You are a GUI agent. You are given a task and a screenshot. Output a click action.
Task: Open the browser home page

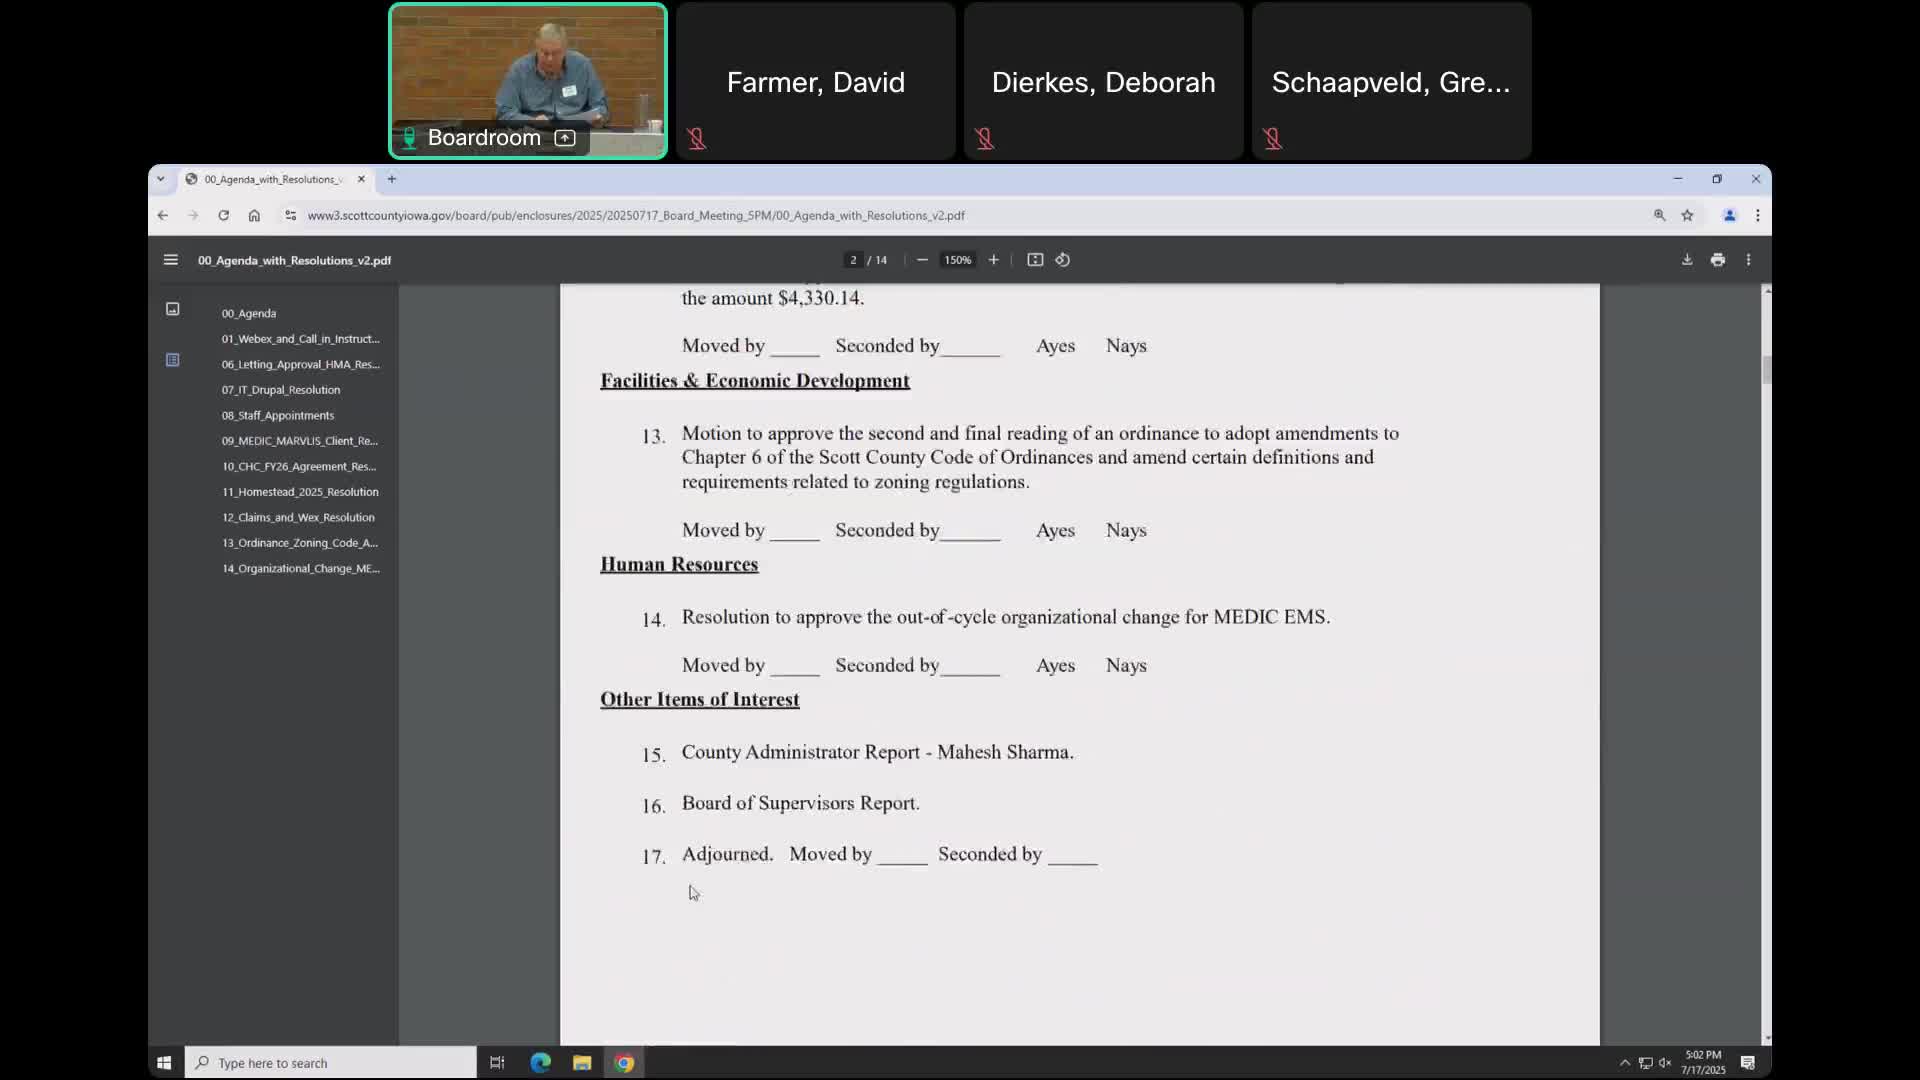coord(254,215)
